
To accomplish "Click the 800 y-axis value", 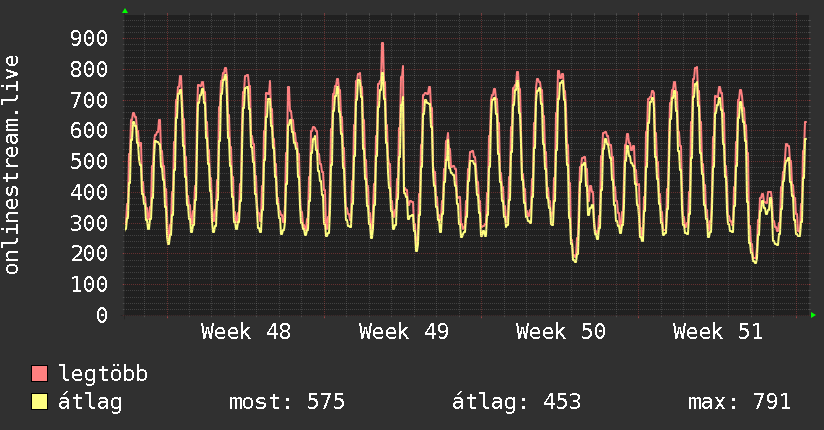I will (x=89, y=69).
